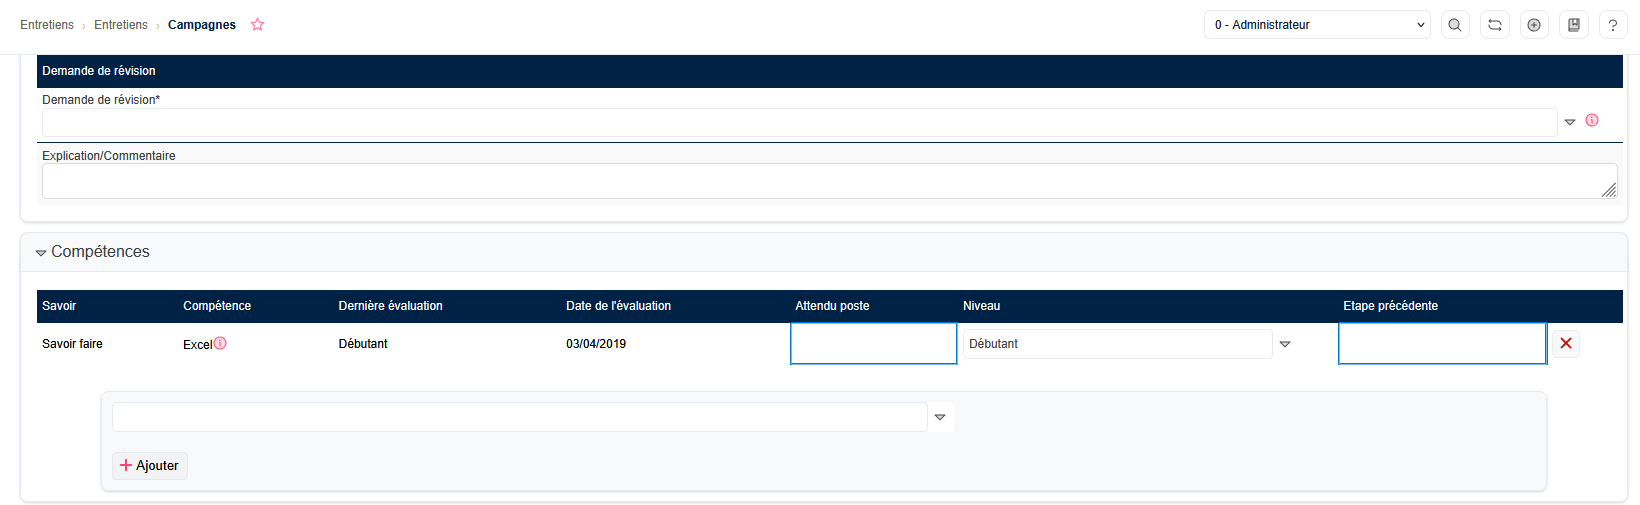
Task: Click the Savoir column header
Action: (x=59, y=306)
